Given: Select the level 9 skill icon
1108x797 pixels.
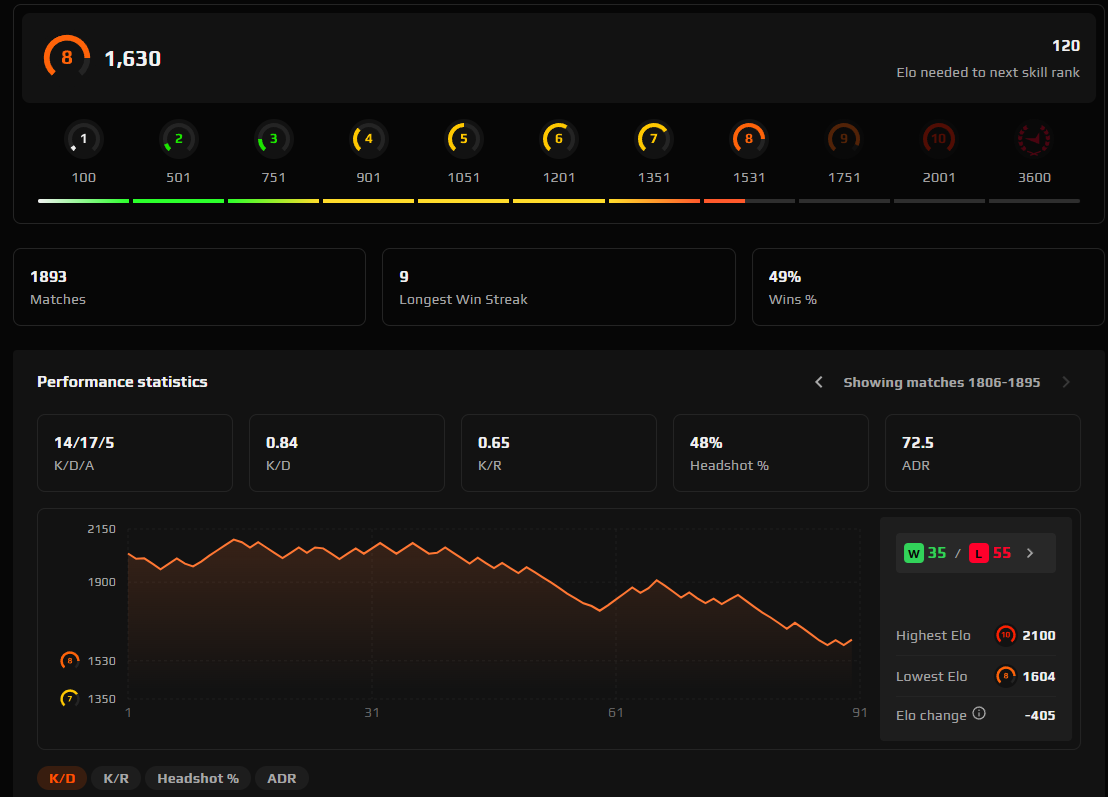Looking at the screenshot, I should point(844,138).
